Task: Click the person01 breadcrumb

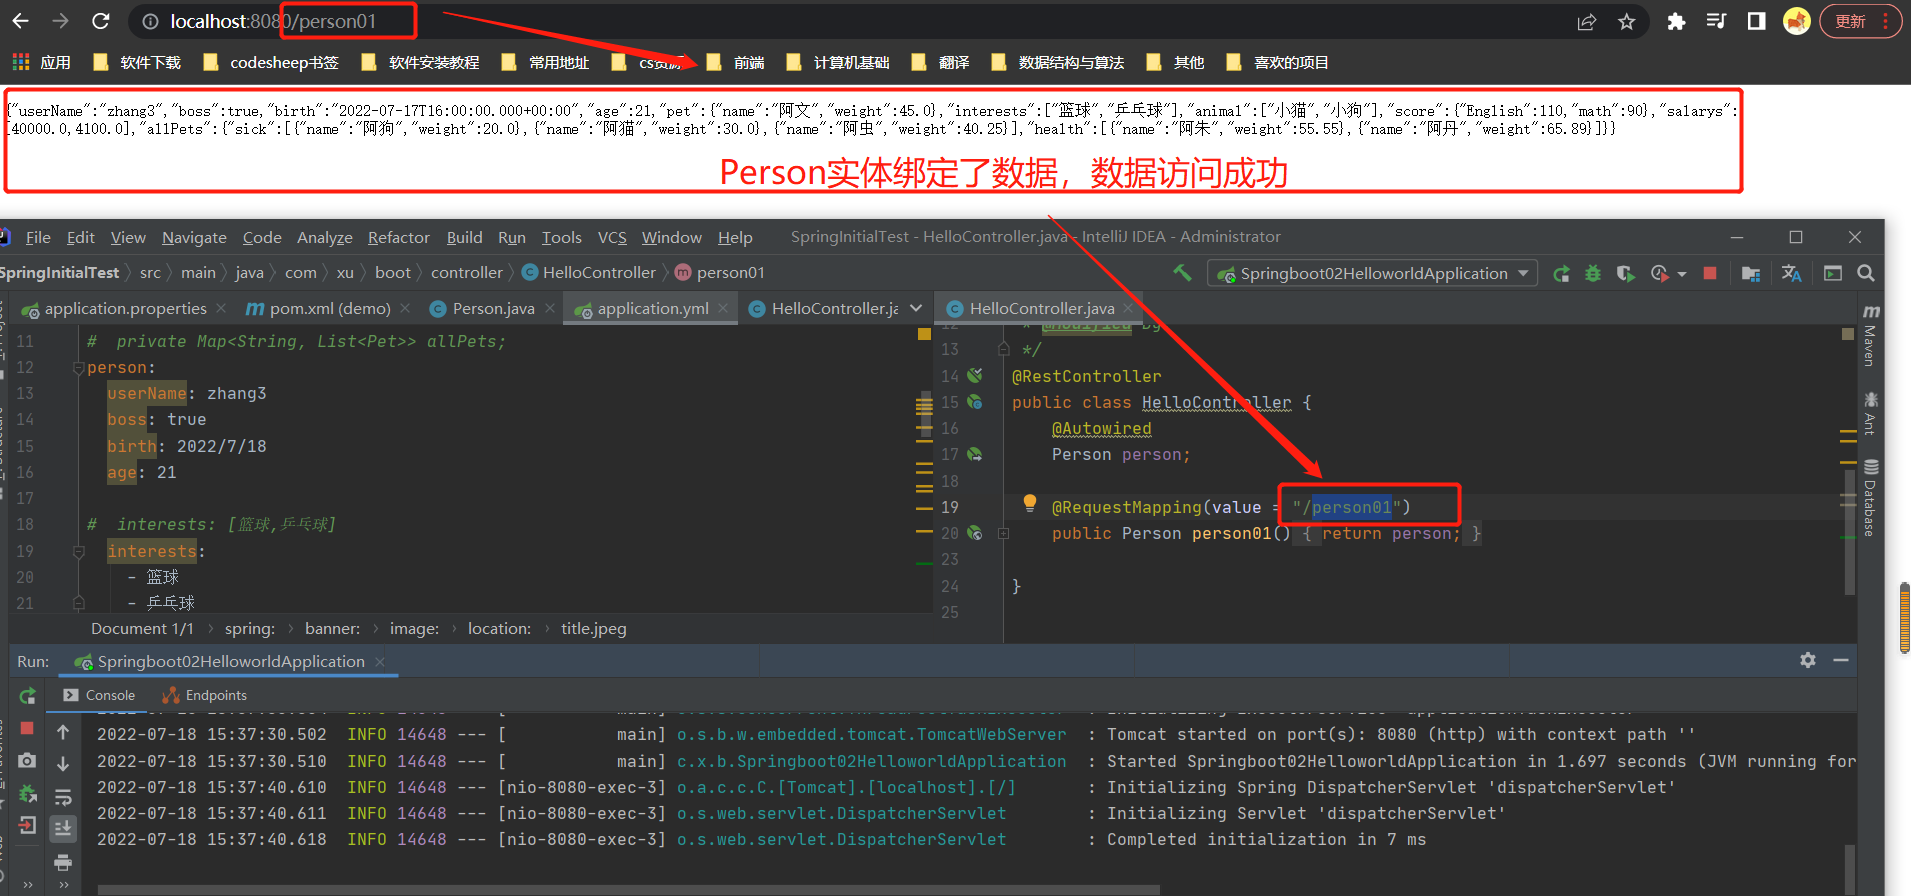Action: point(719,273)
